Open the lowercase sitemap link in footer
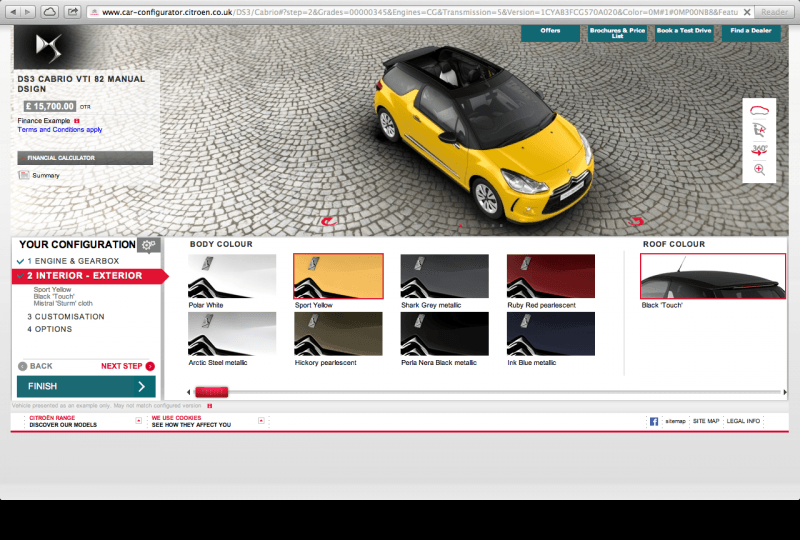800x540 pixels. 676,421
